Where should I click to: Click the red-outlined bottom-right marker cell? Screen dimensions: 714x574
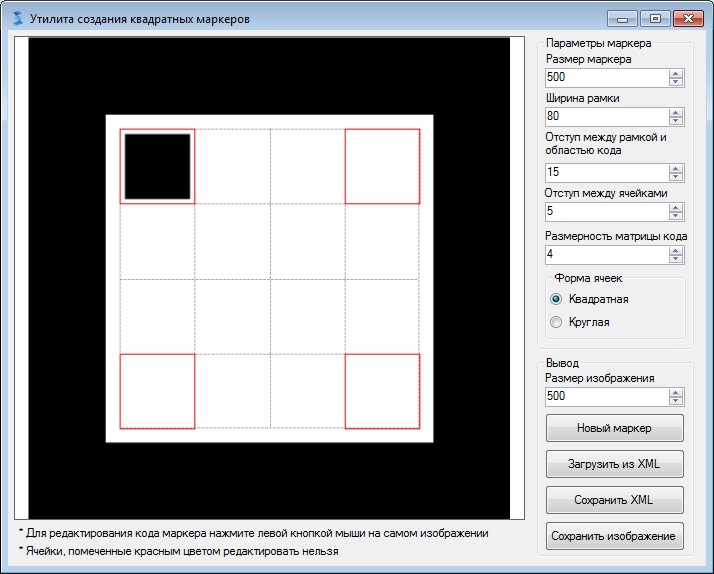(382, 391)
